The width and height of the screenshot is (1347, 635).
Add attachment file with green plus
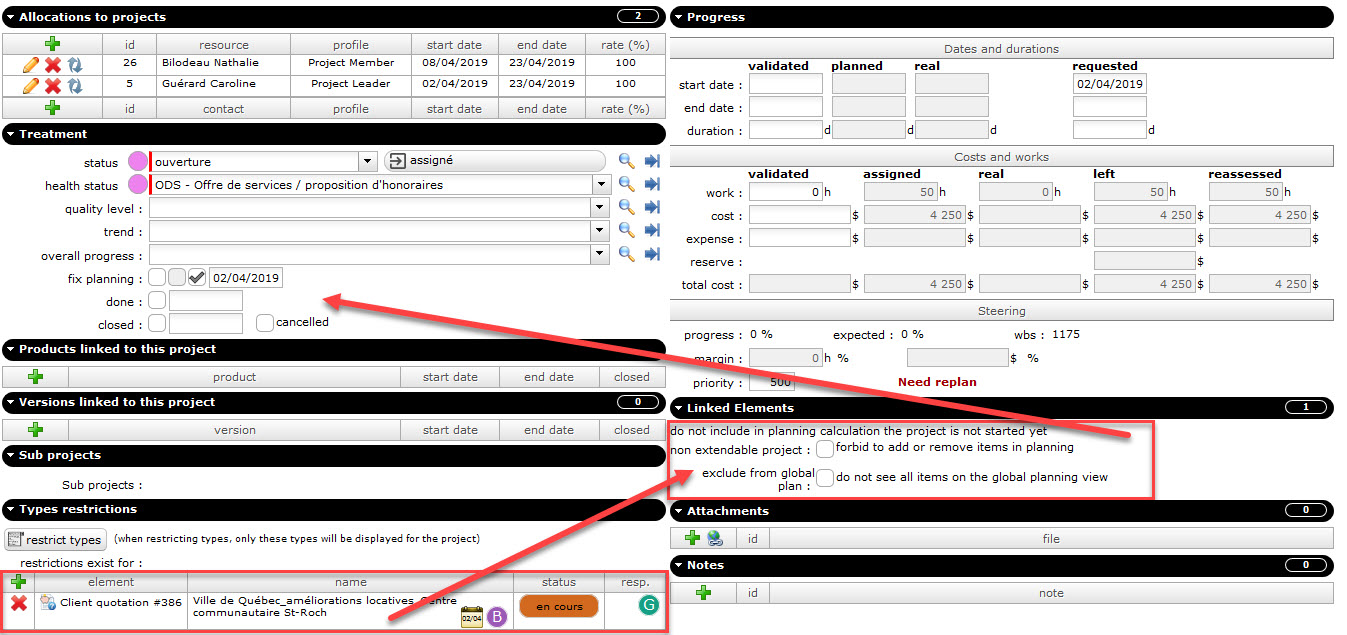point(692,539)
